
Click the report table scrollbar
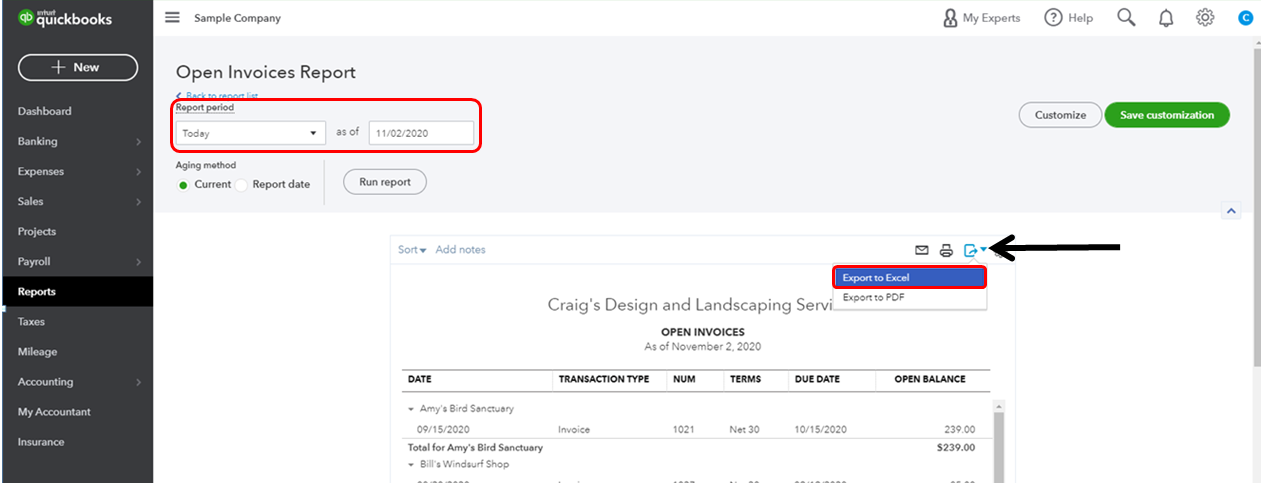click(998, 445)
